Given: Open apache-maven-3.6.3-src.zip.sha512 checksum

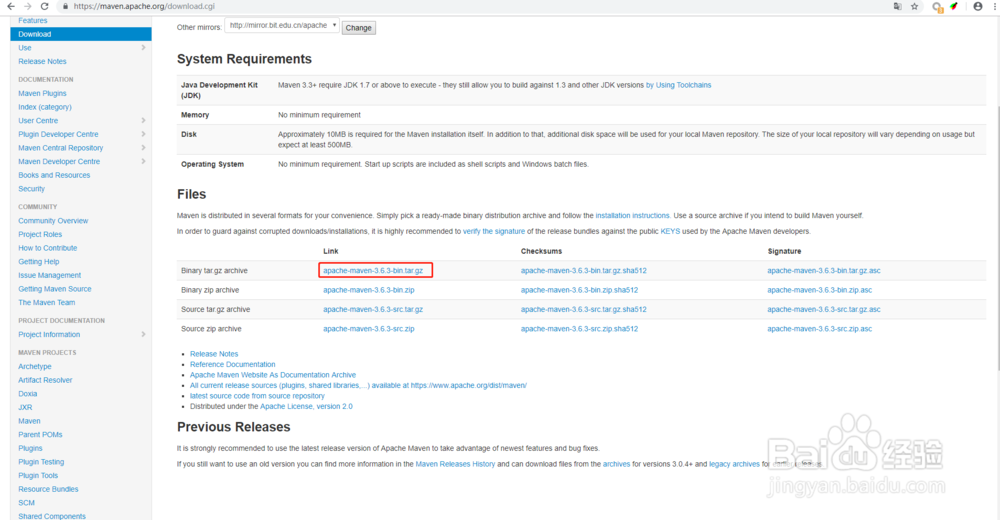Looking at the screenshot, I should click(x=579, y=329).
